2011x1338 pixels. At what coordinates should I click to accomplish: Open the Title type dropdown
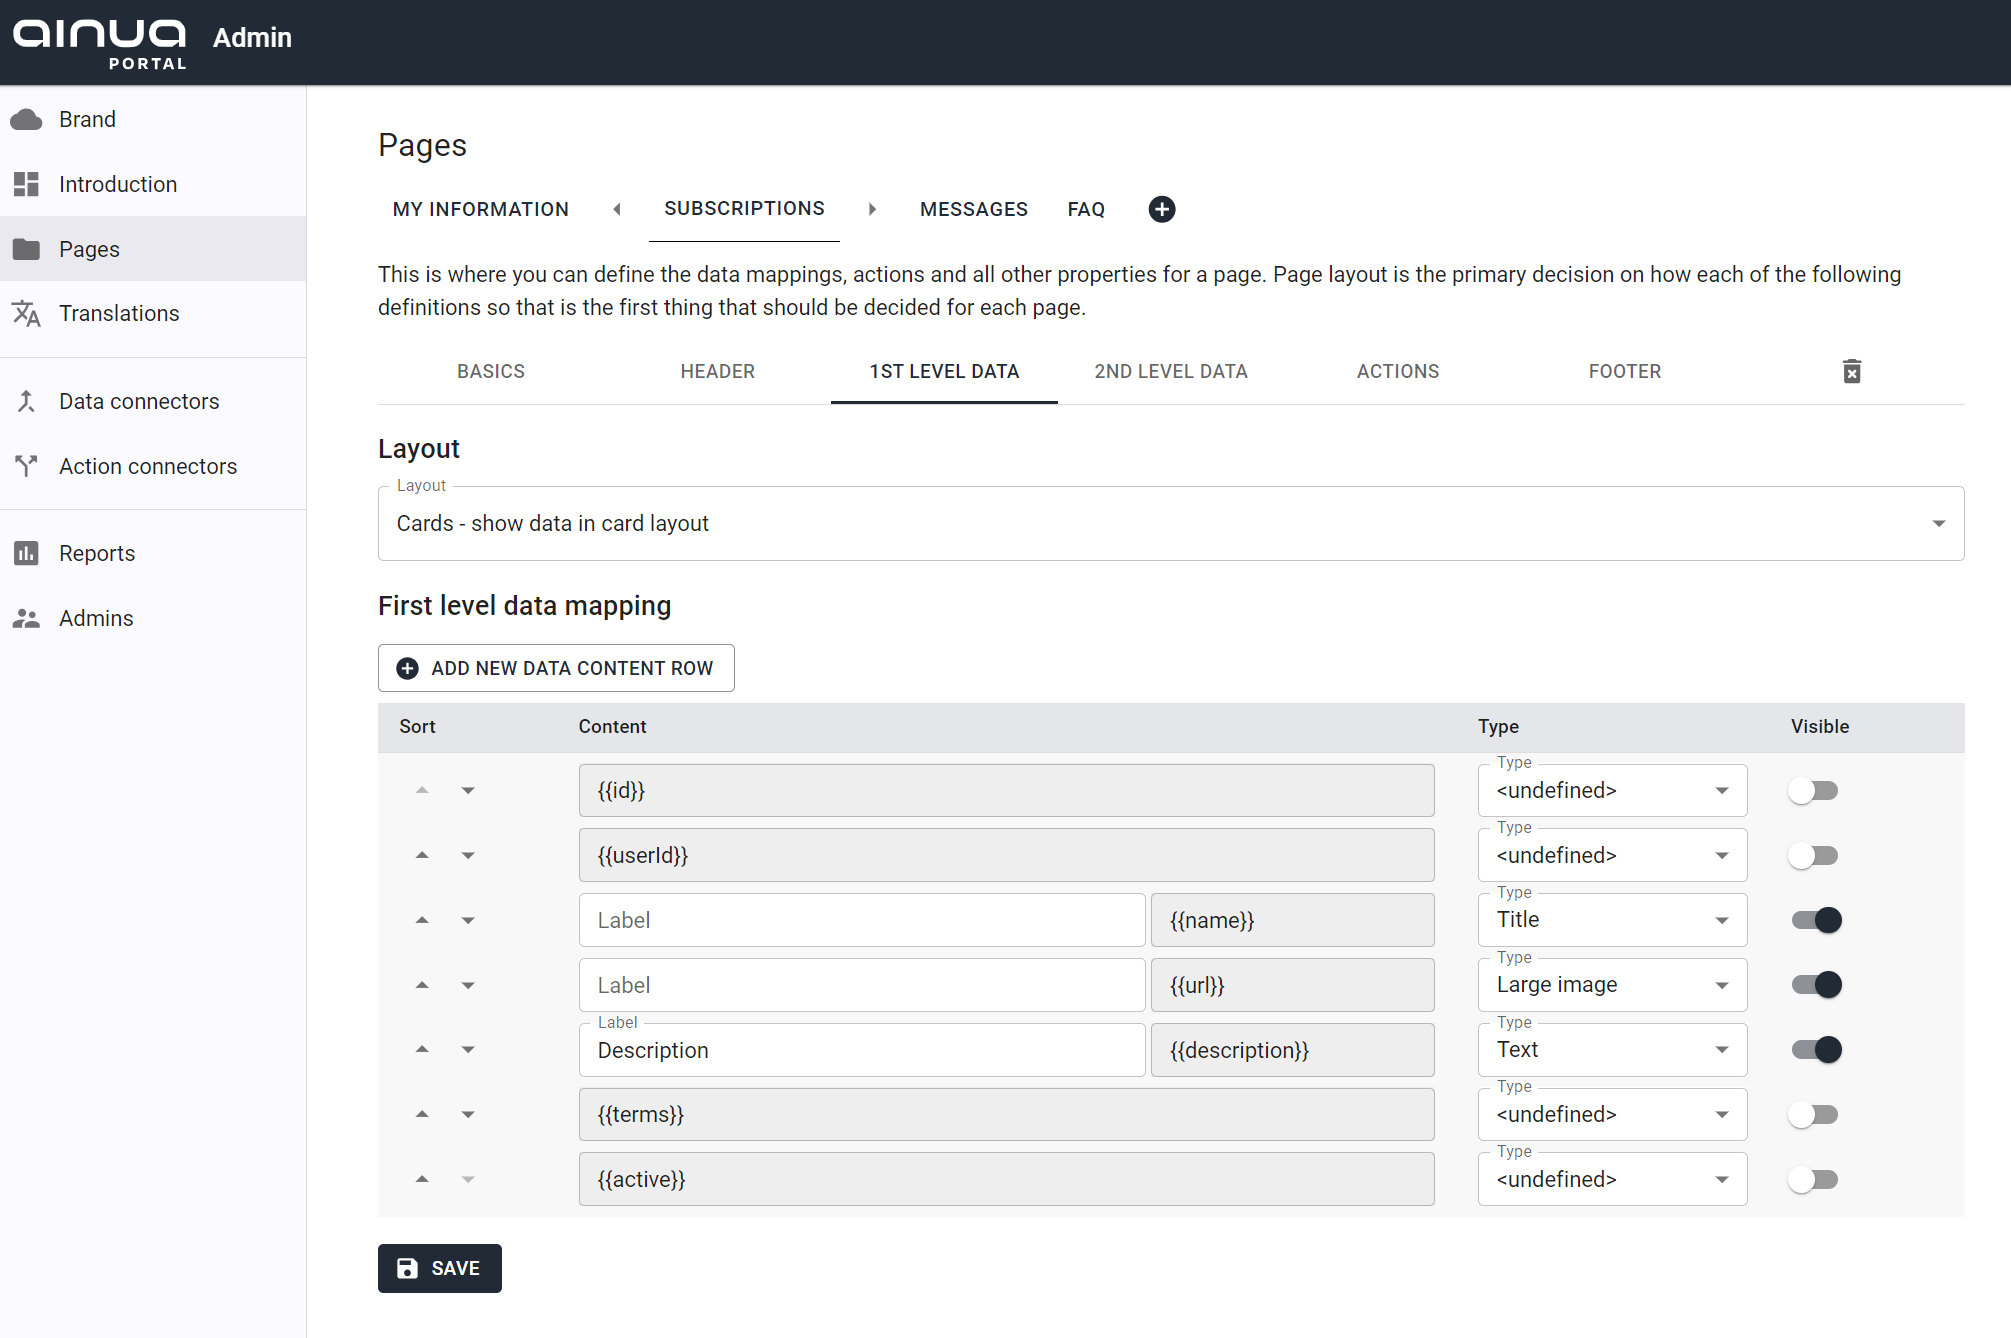click(1612, 920)
